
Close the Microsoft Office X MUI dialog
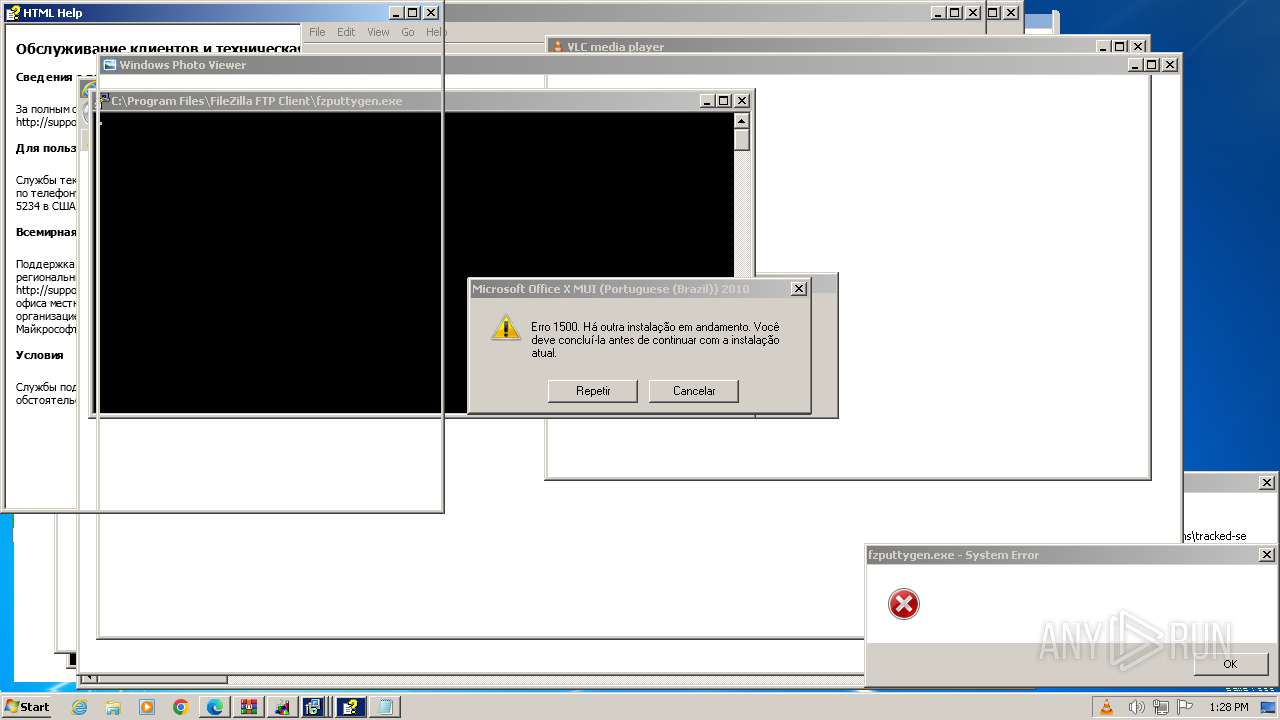point(798,289)
